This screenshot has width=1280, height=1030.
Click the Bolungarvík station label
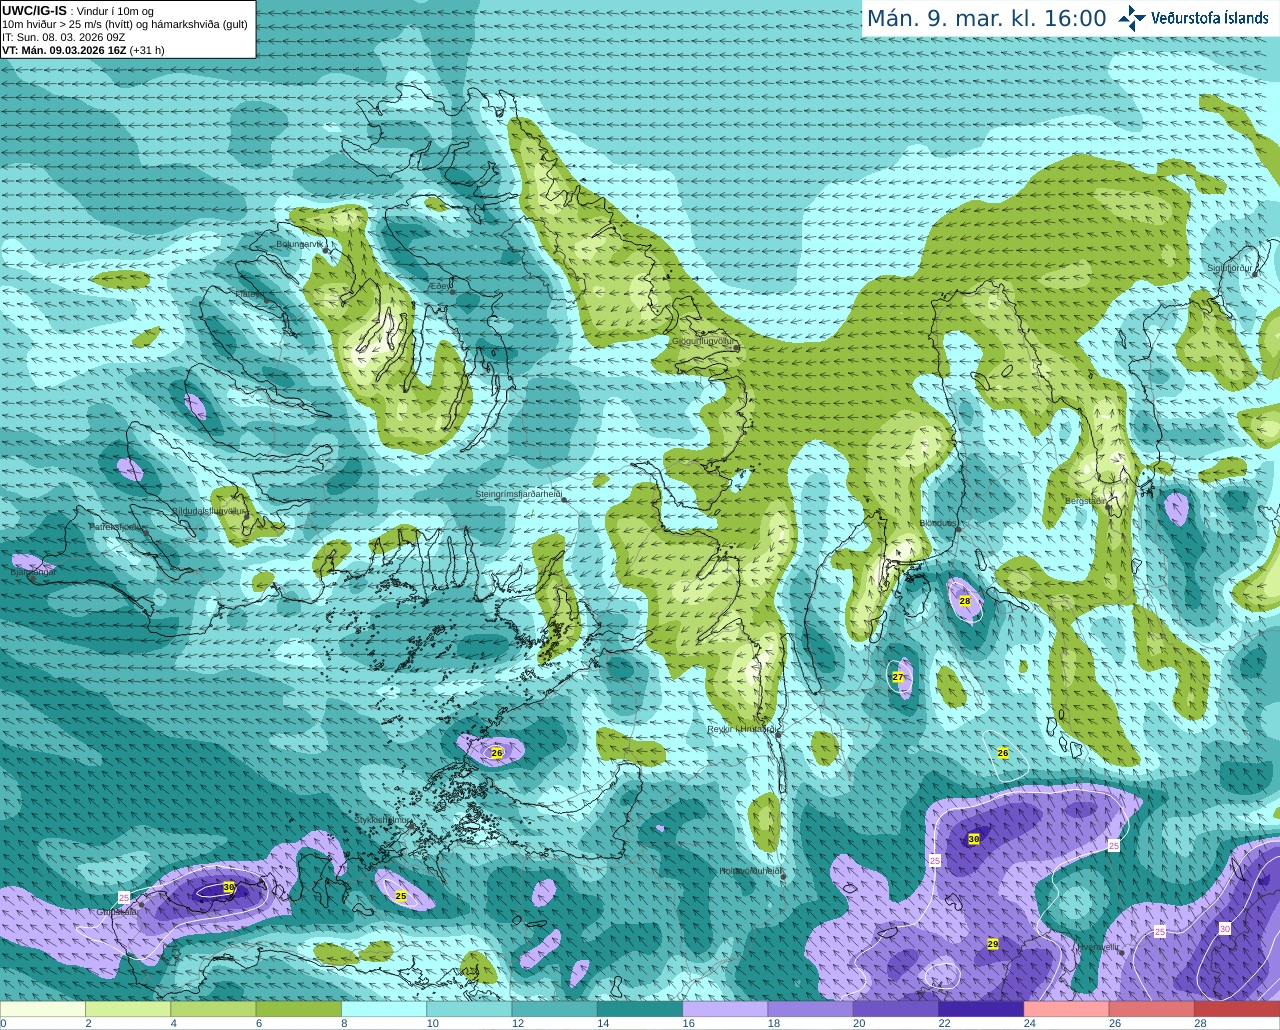(x=301, y=244)
